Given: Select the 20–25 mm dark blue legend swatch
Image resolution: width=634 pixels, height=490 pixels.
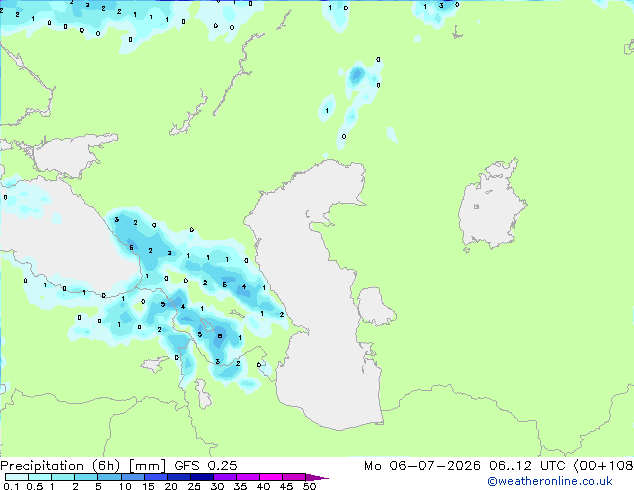Looking at the screenshot, I should tap(179, 477).
